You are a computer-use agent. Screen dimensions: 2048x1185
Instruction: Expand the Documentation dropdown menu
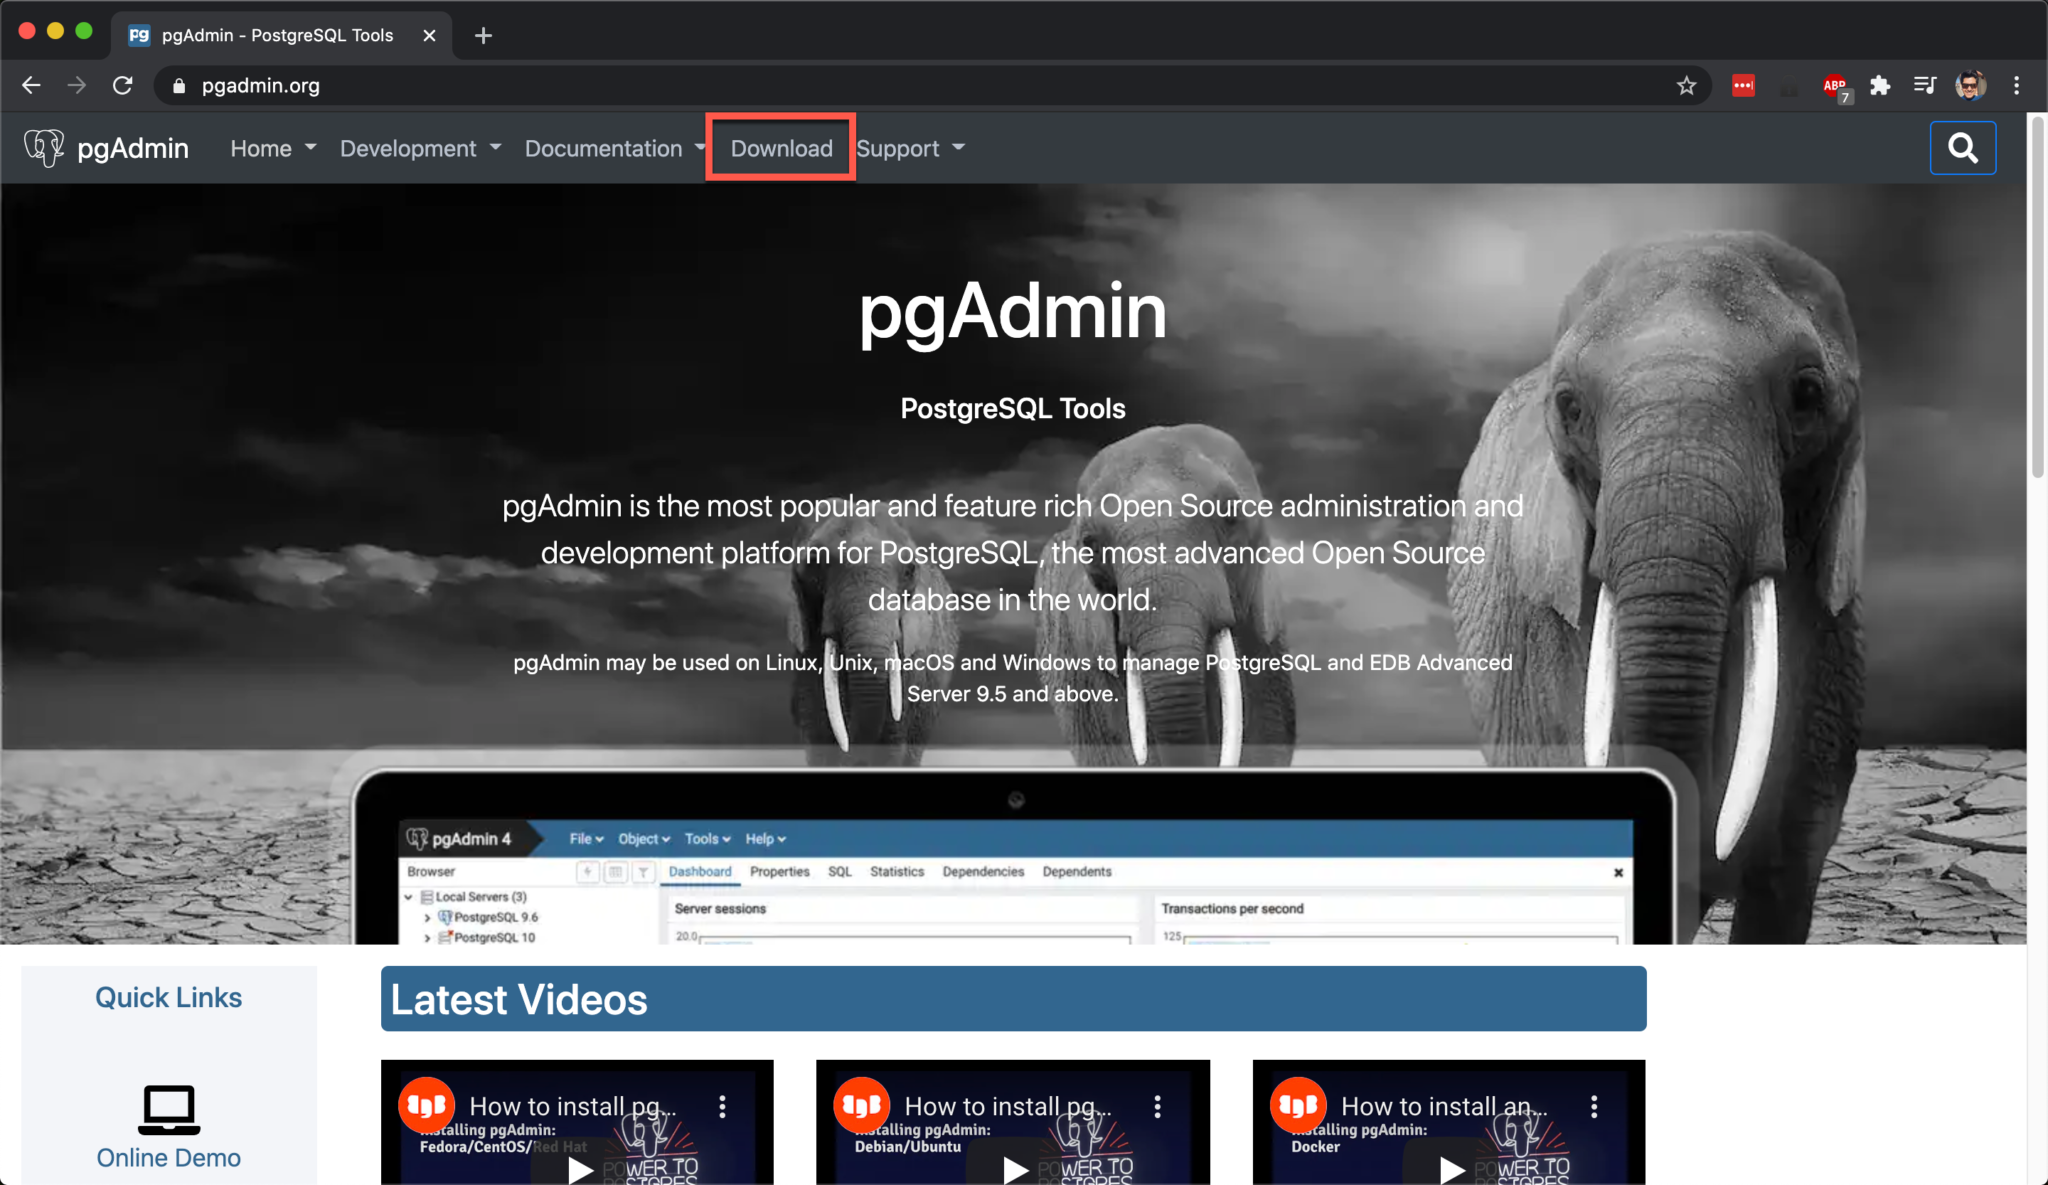613,147
